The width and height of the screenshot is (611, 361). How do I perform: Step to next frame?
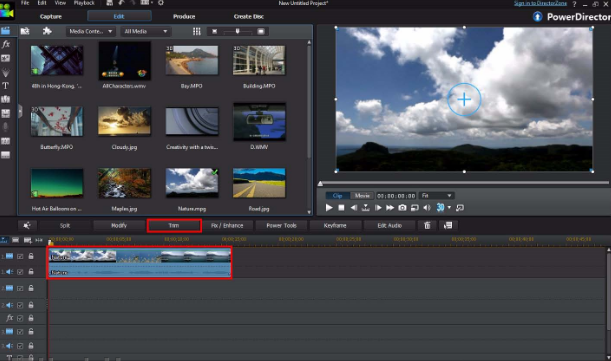click(378, 208)
